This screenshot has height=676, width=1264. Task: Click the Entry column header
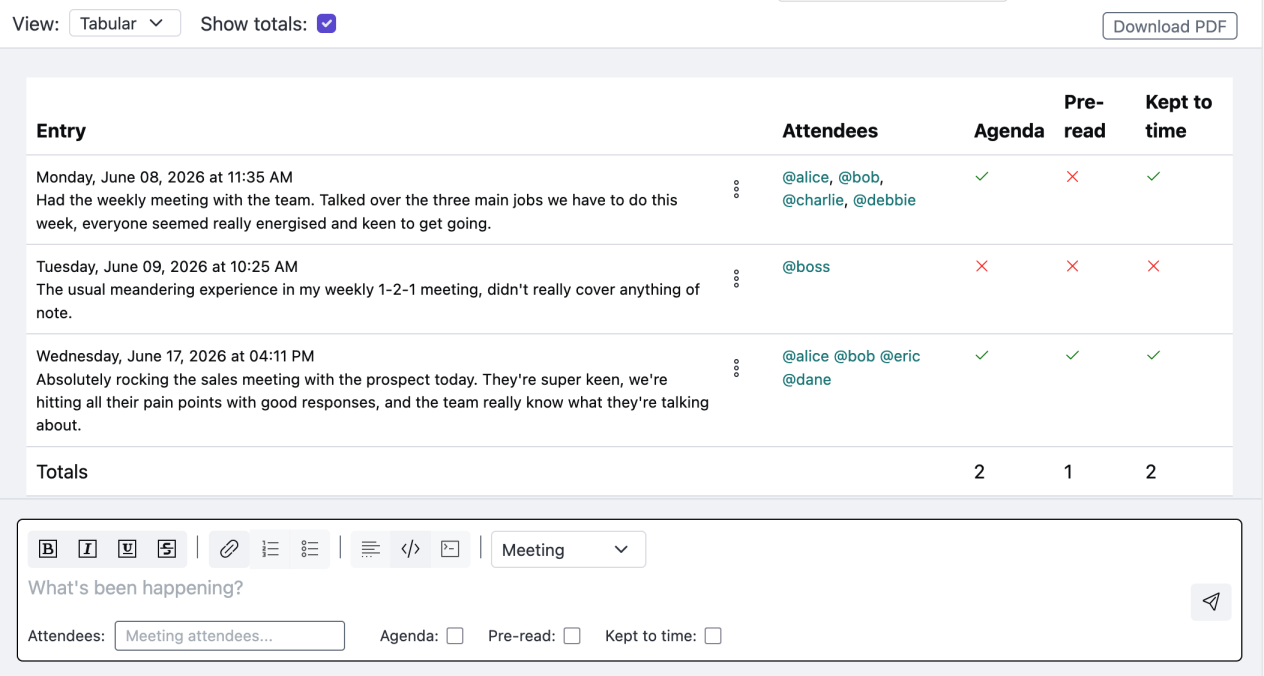[x=61, y=131]
